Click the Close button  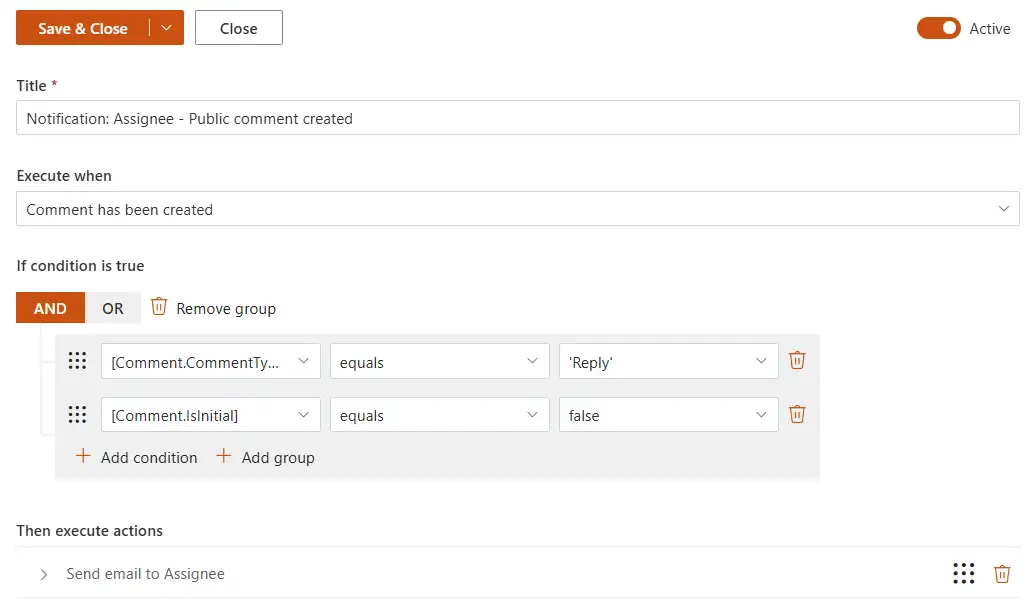pyautogui.click(x=238, y=28)
